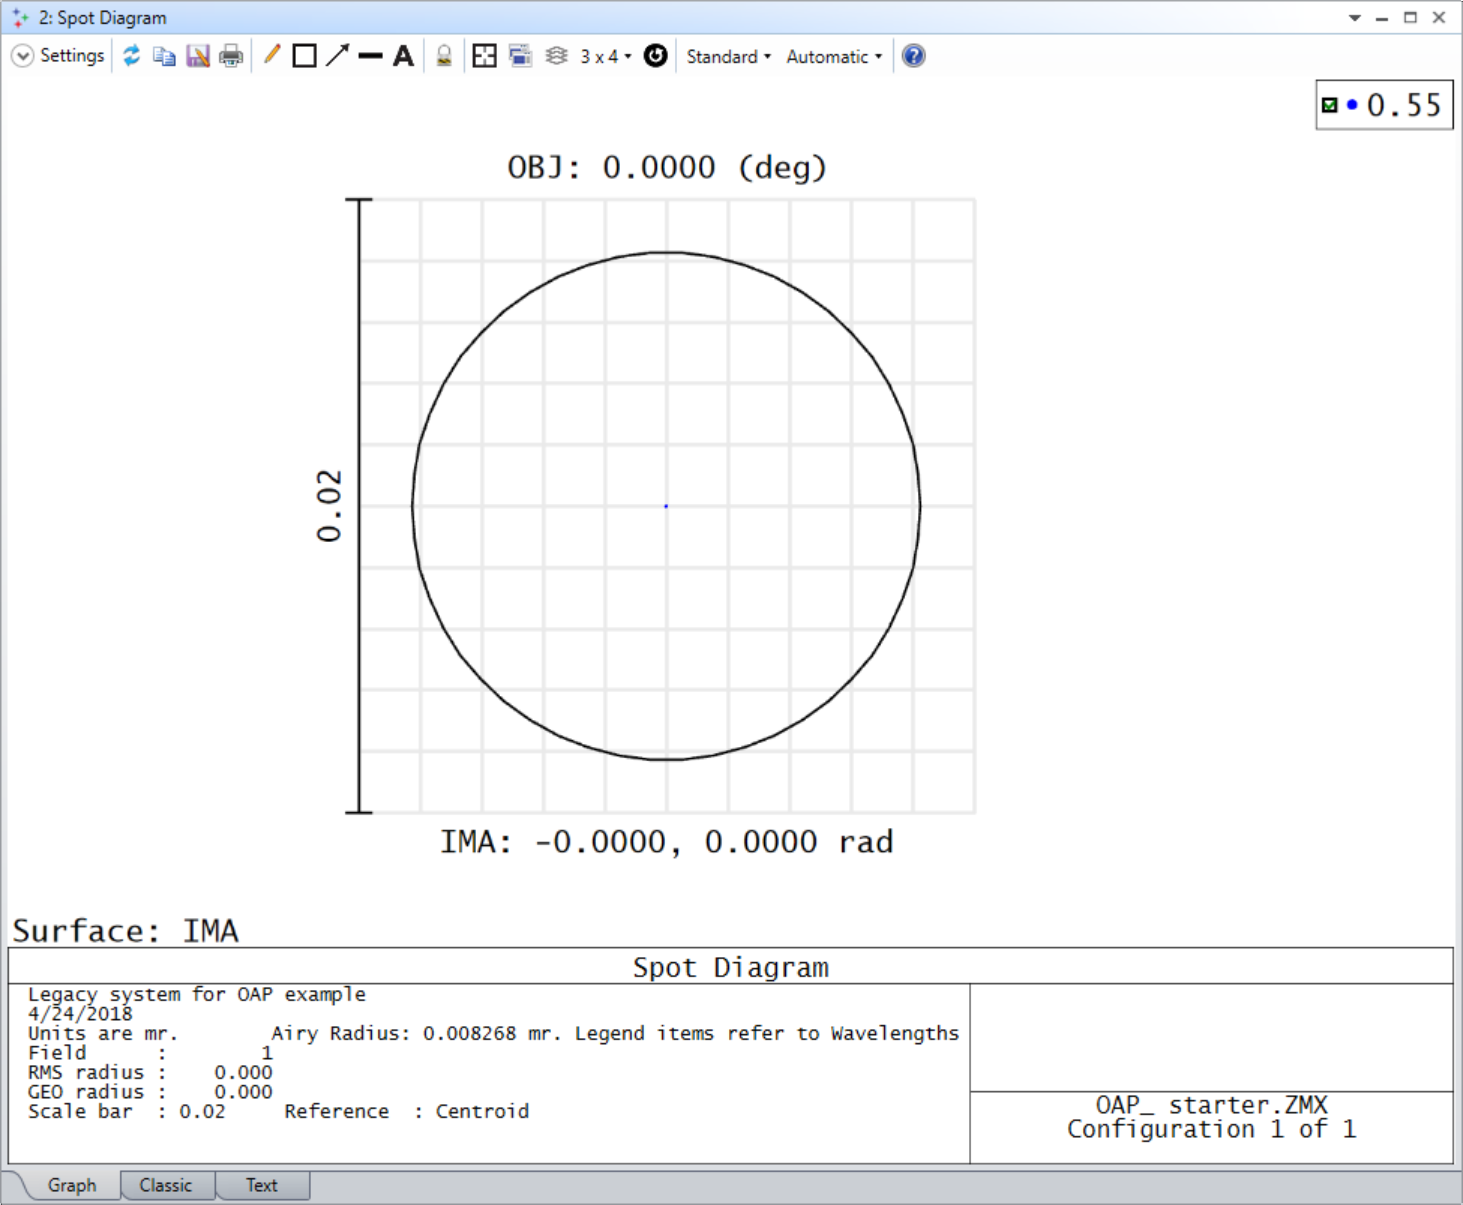Image resolution: width=1463 pixels, height=1205 pixels.
Task: Click the 'OBJ: 0.0000 (deg)' title text
Action: tap(667, 167)
